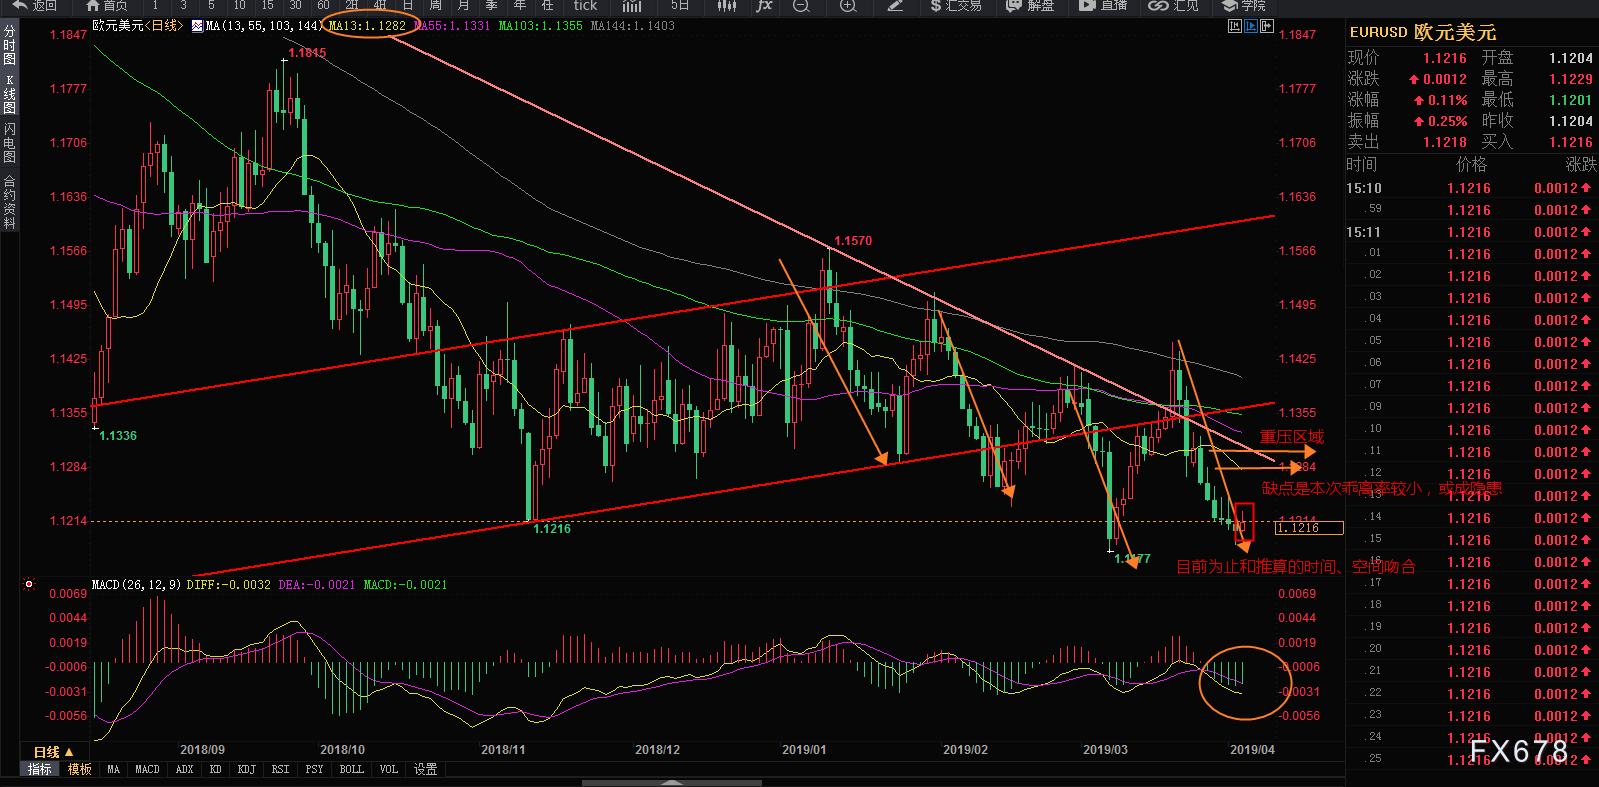The image size is (1599, 787).
Task: Open 汇见 link
Action: [x=1174, y=5]
